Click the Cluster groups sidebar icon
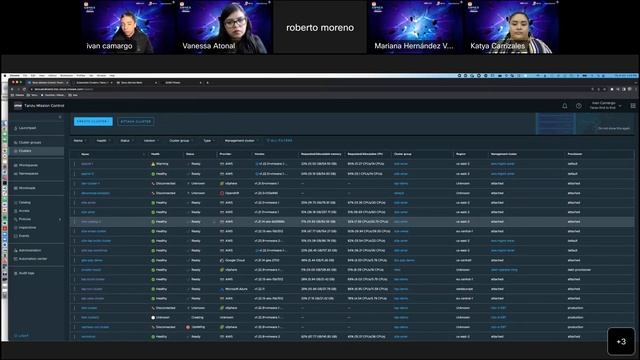Screen dimensions: 640x360 coord(16,142)
